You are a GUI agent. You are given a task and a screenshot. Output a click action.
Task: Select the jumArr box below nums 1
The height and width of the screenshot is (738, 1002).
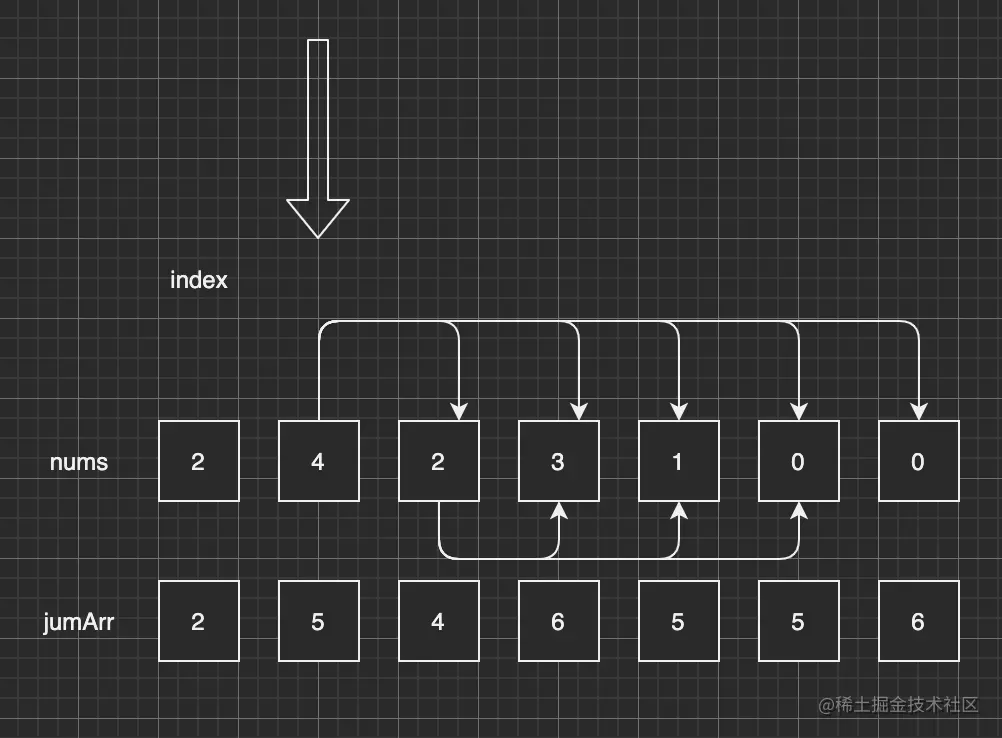click(x=678, y=621)
